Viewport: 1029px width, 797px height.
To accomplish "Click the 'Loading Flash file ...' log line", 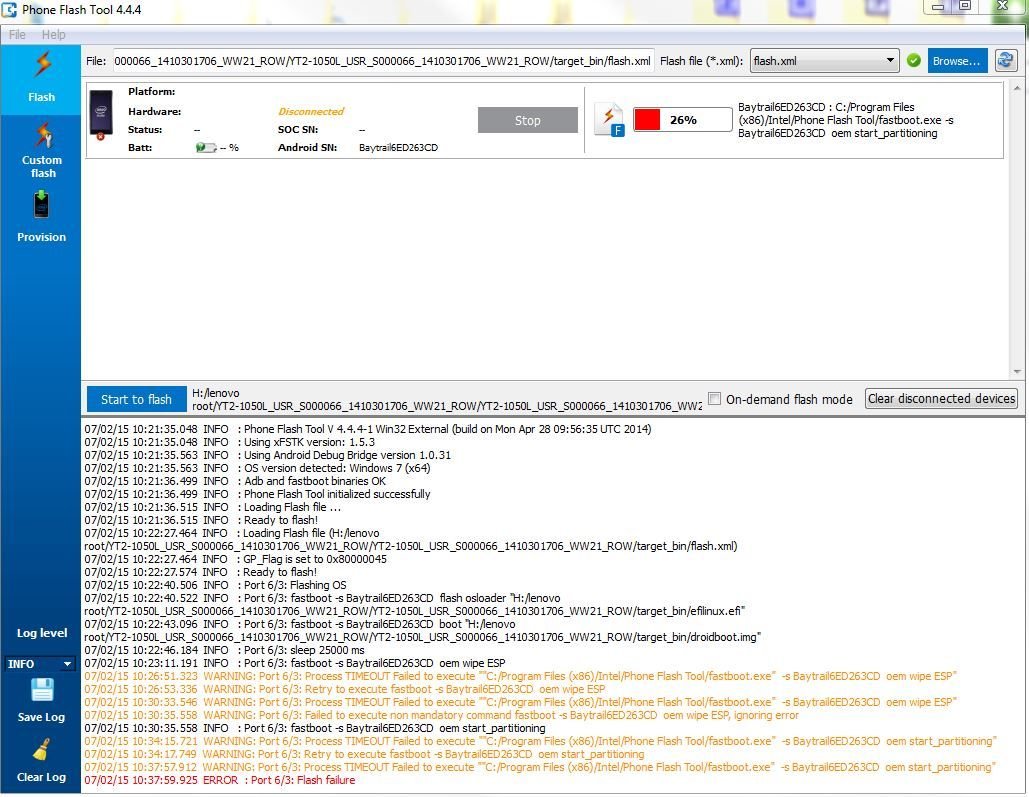I will [213, 507].
